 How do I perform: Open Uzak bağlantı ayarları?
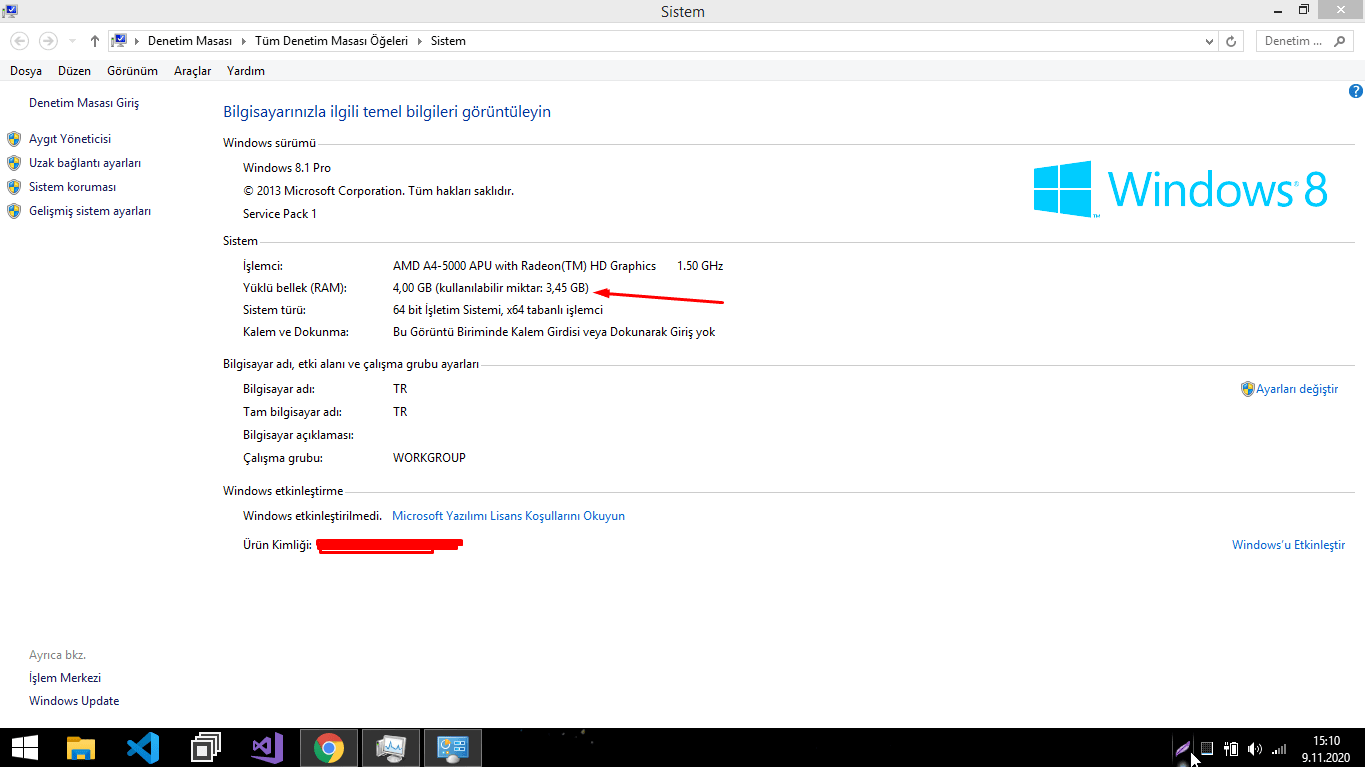pos(85,163)
